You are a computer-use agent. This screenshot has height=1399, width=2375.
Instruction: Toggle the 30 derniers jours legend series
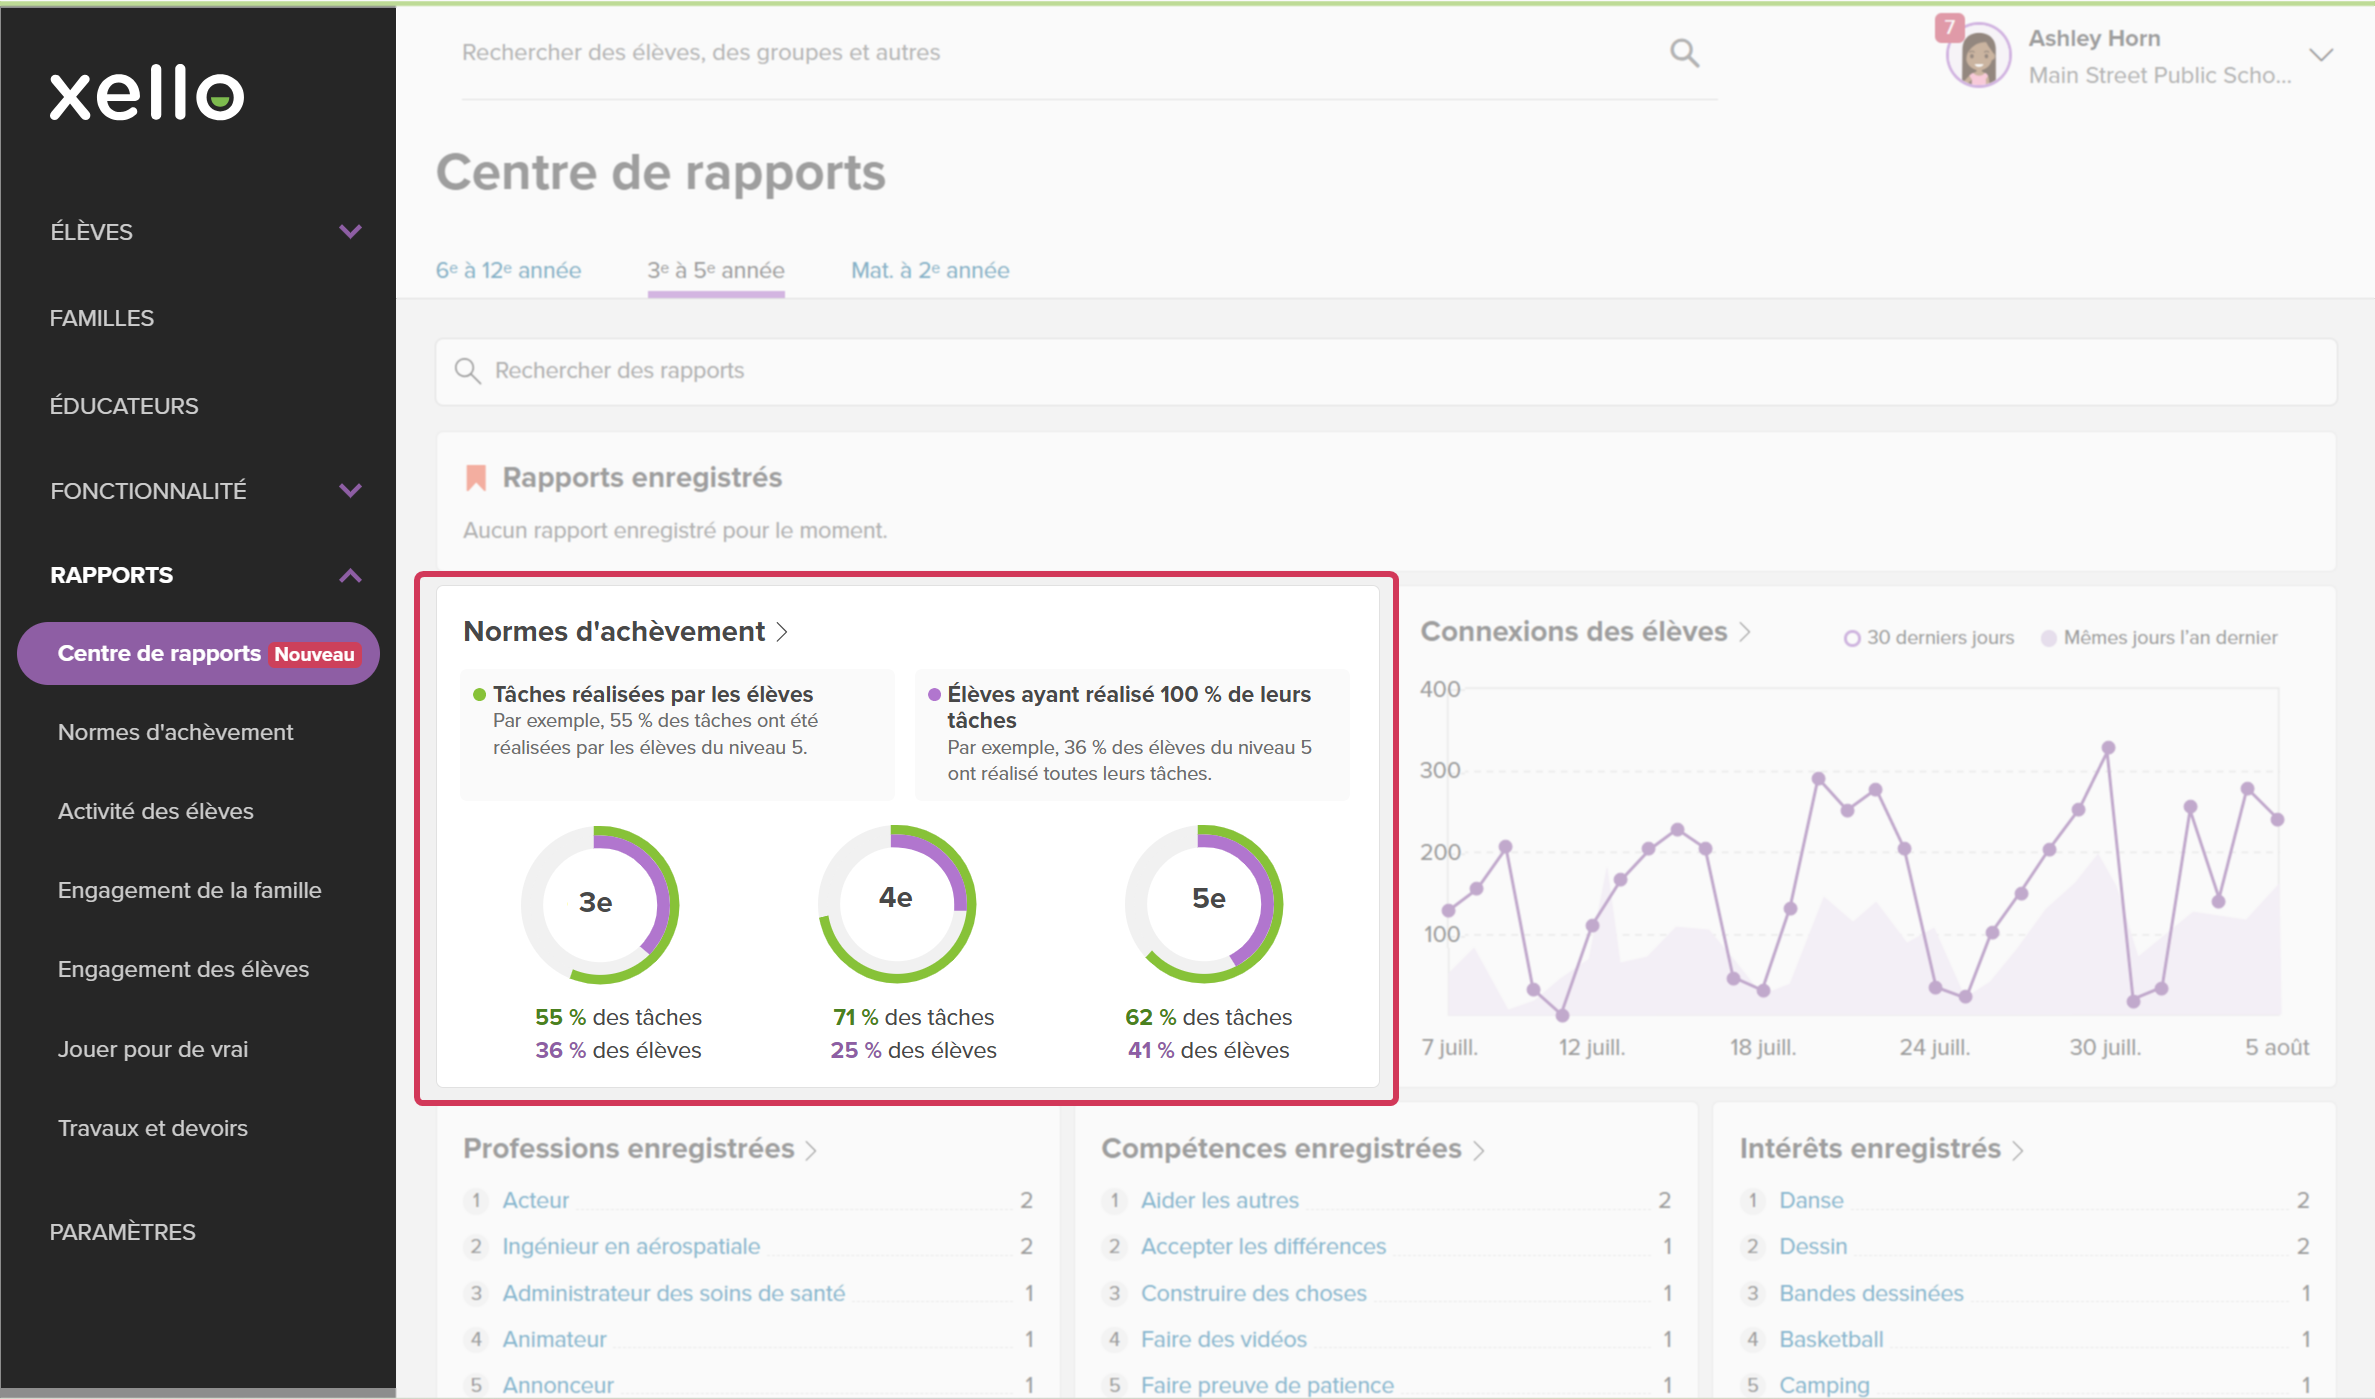(x=1929, y=638)
